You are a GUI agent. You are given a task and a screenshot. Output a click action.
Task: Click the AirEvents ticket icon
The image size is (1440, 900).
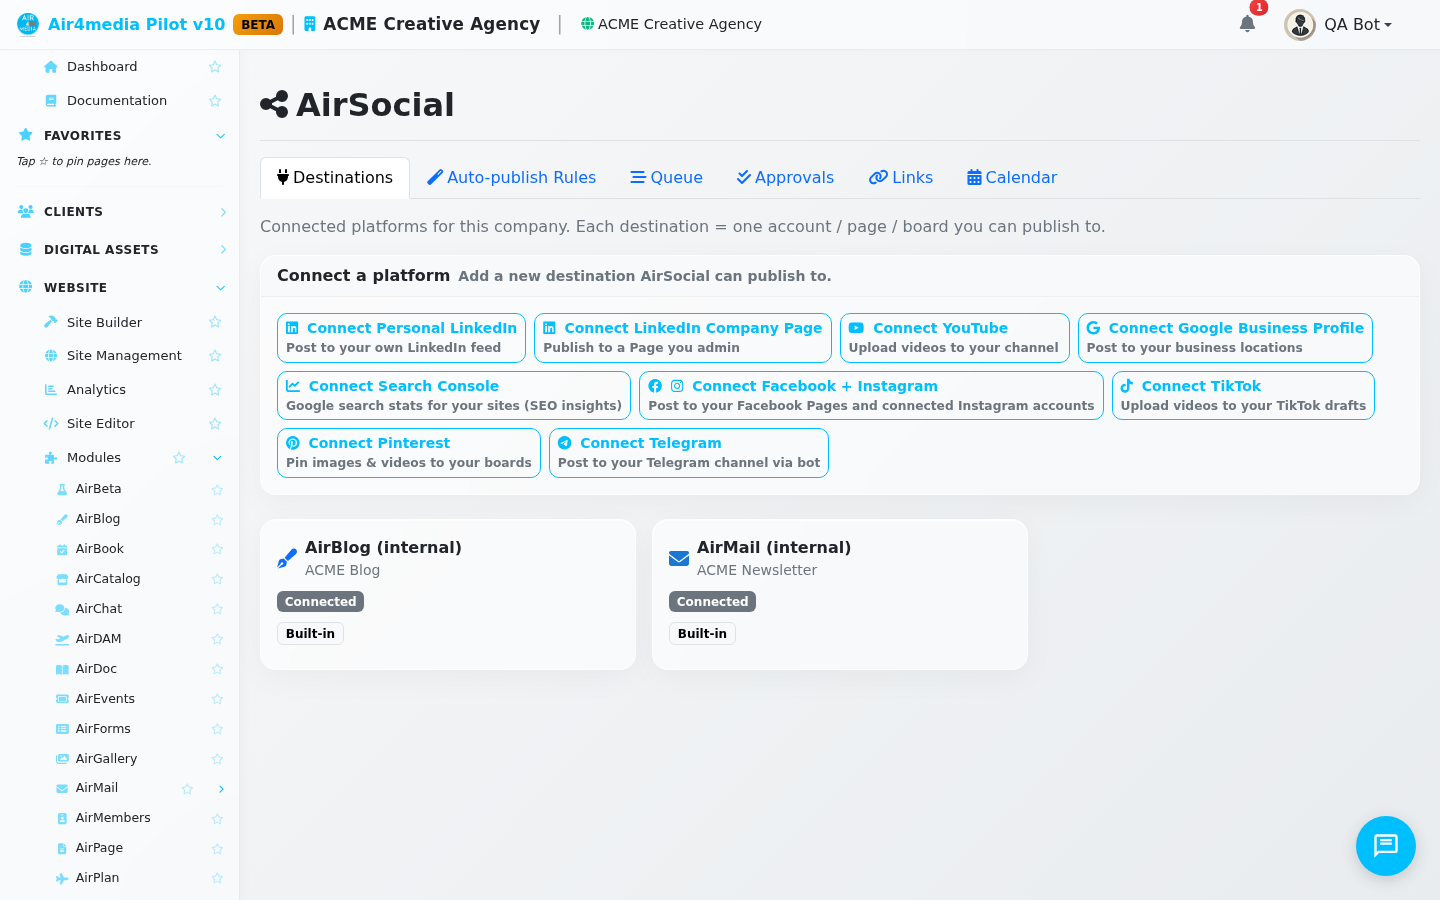tap(62, 700)
